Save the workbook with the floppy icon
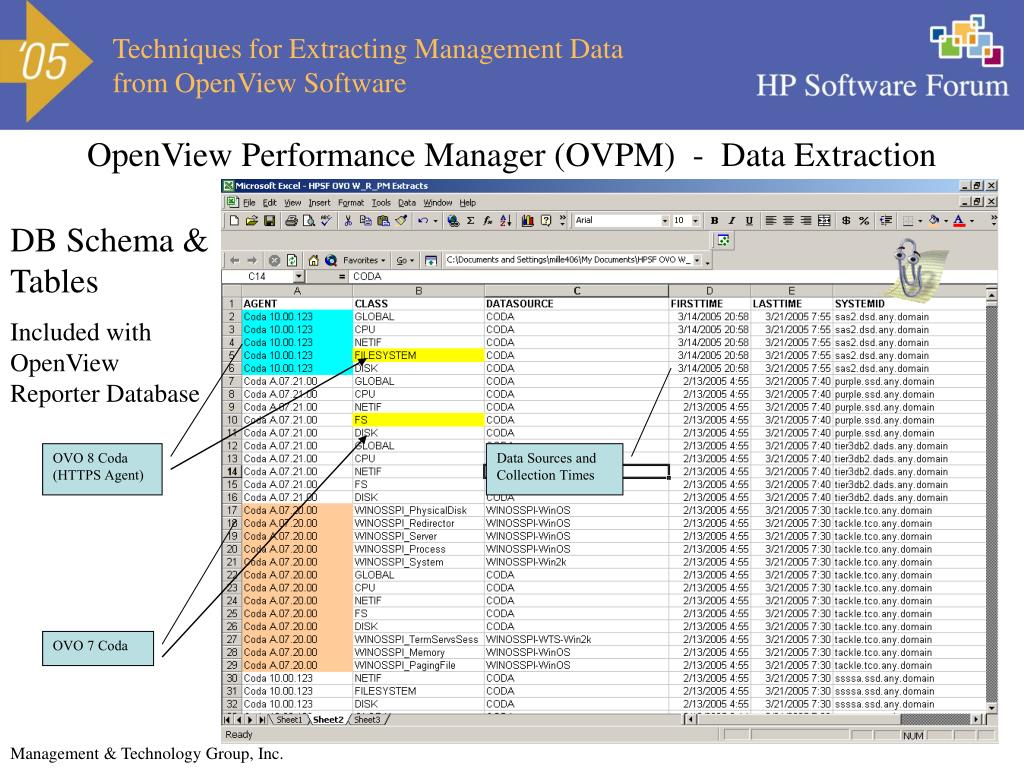 click(269, 221)
